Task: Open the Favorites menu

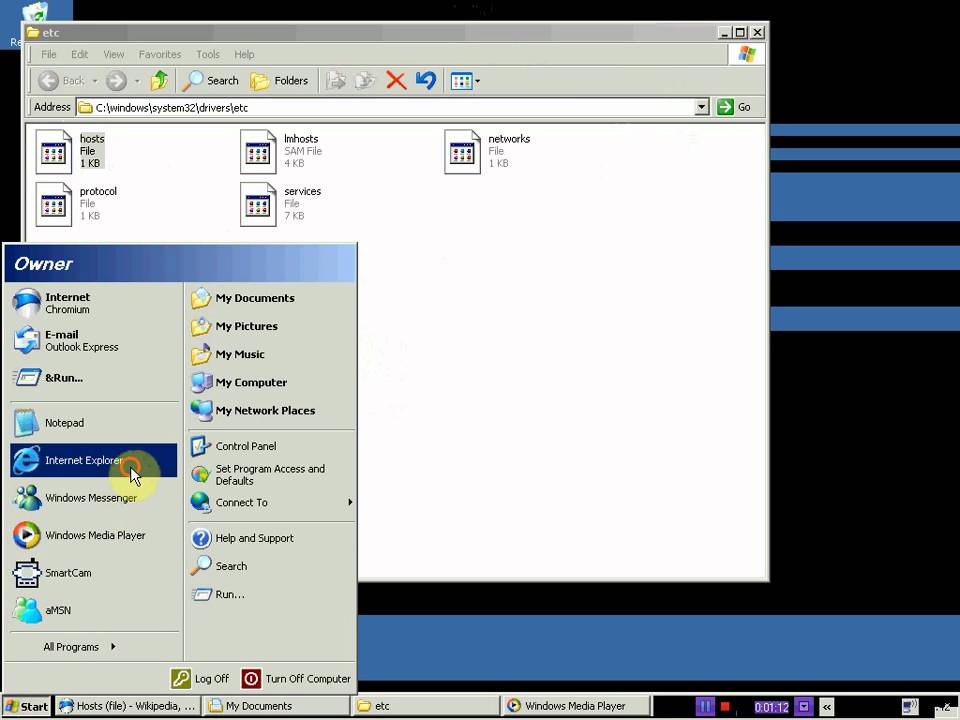Action: point(160,54)
